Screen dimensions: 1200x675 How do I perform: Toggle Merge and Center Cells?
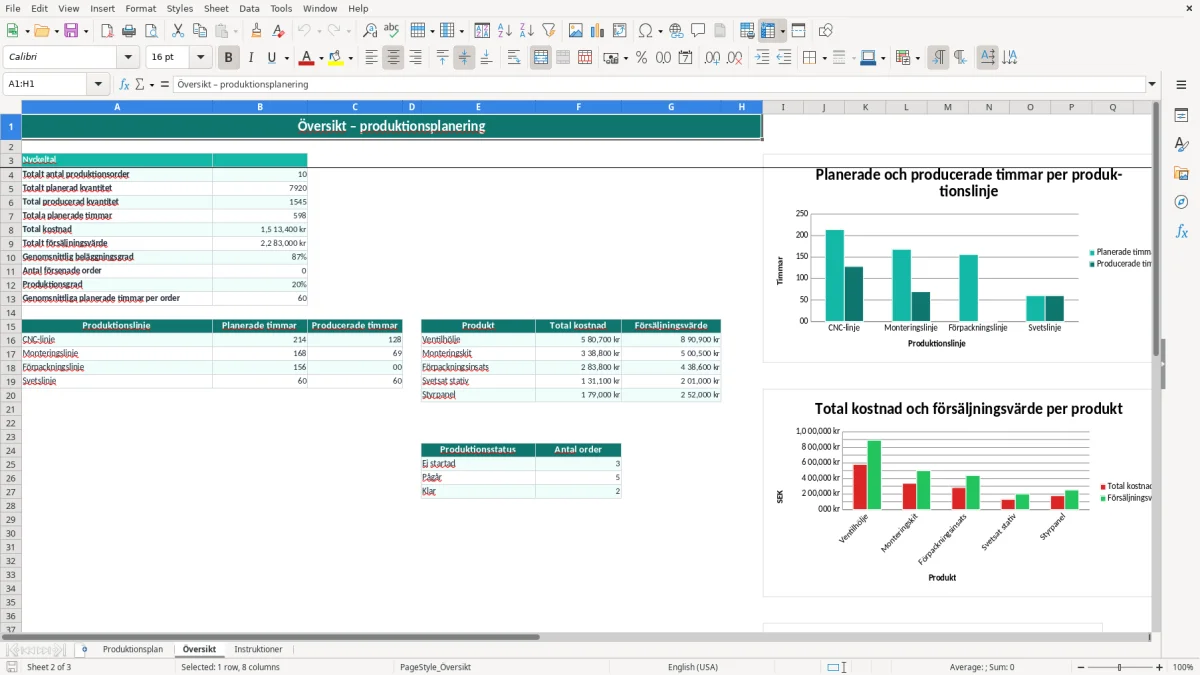541,58
